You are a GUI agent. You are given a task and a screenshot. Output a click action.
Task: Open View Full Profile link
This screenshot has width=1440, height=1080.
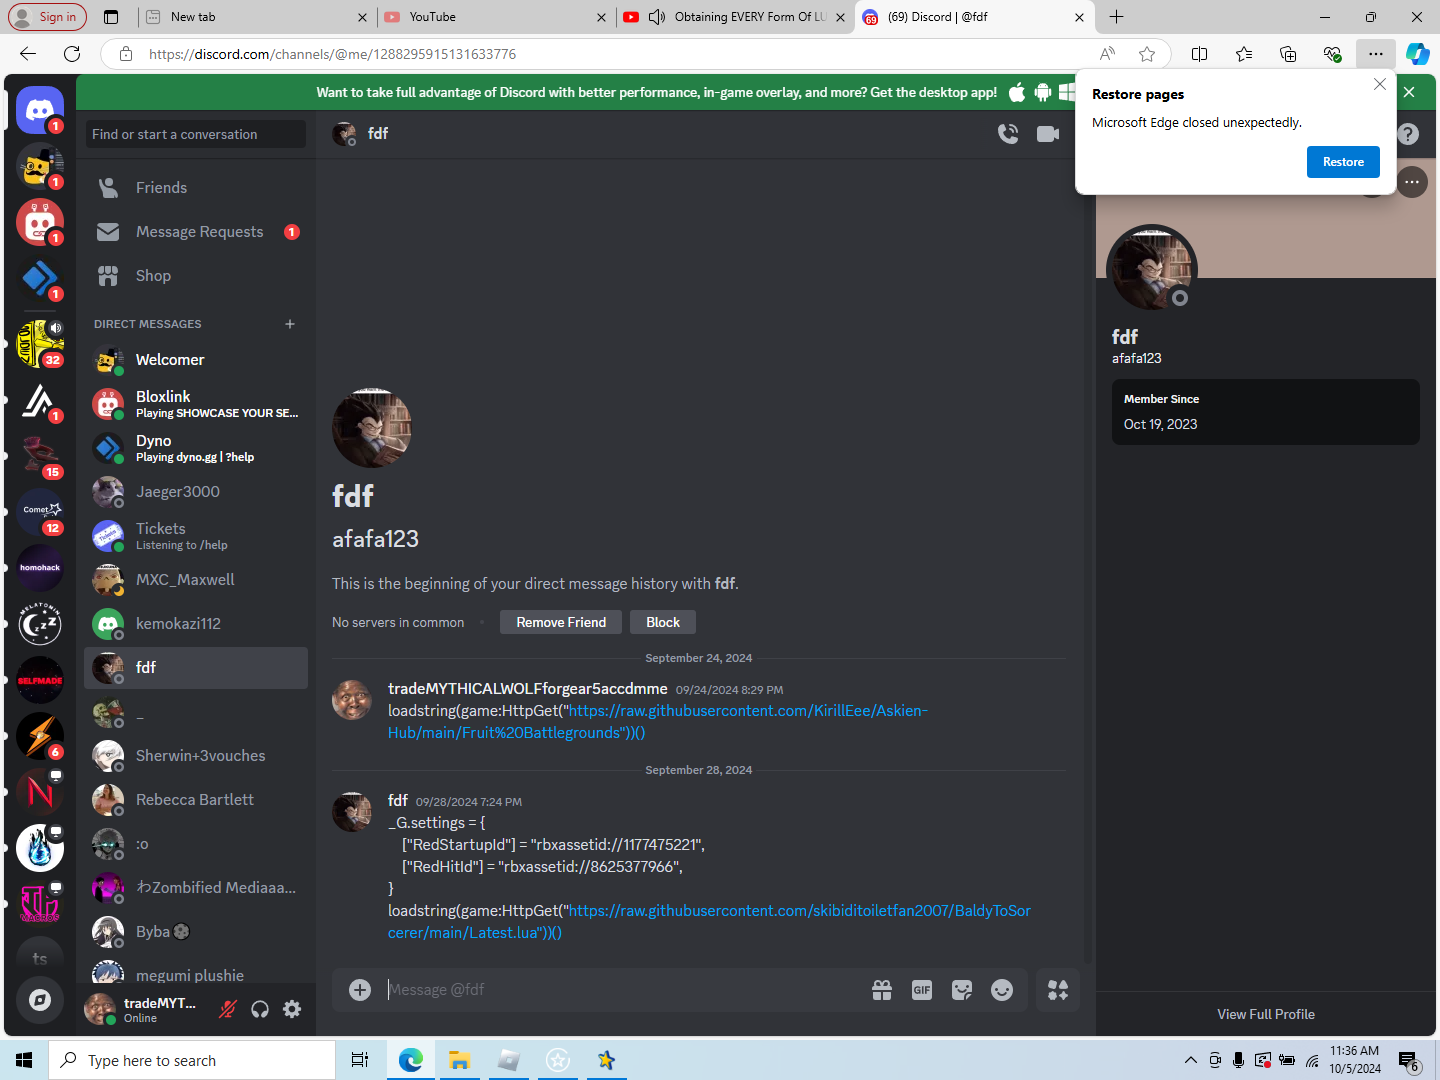tap(1266, 1014)
